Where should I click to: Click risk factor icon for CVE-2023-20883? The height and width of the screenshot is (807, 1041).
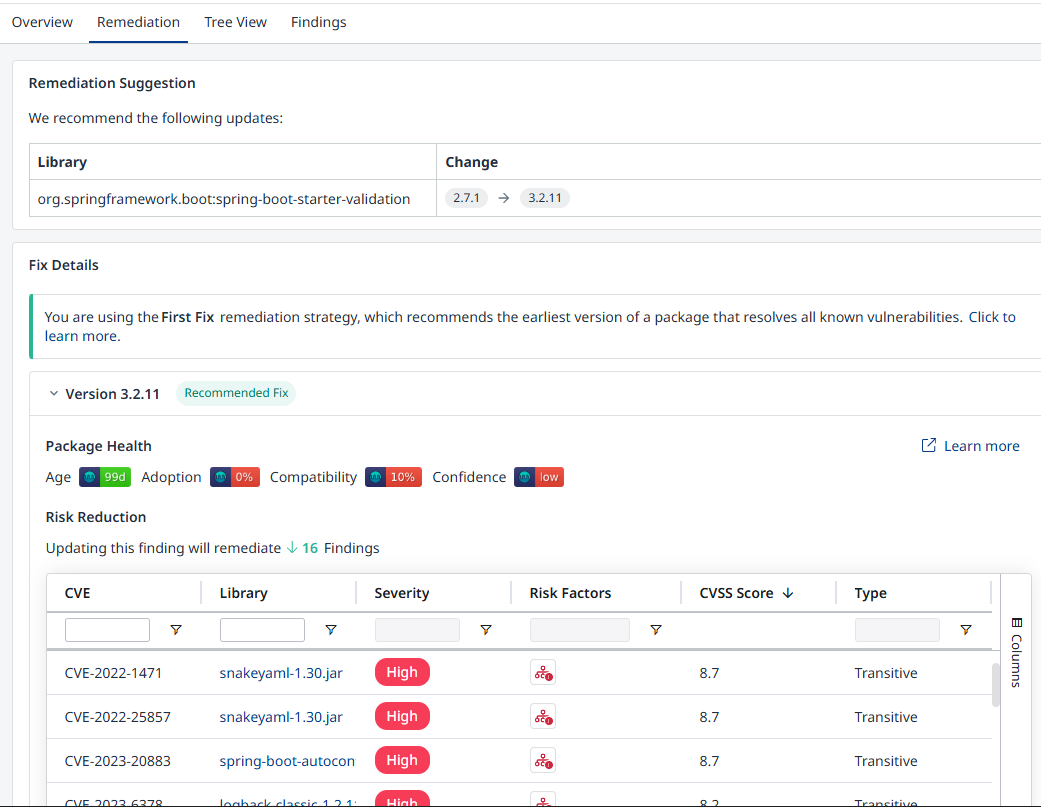543,761
